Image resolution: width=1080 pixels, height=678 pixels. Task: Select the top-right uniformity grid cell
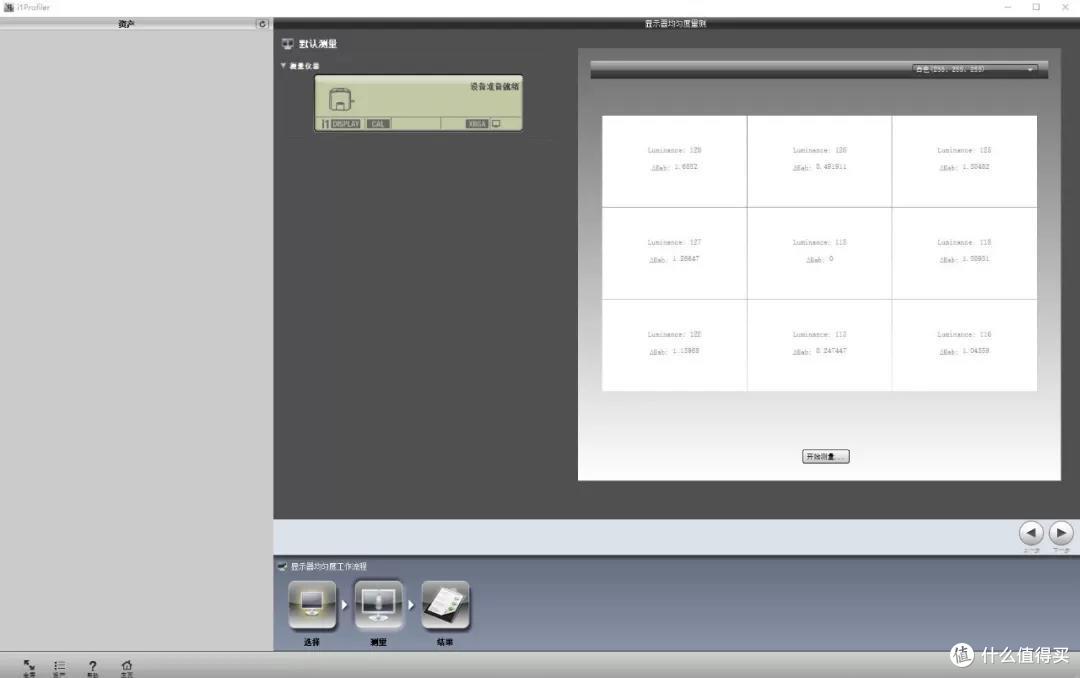pos(964,161)
